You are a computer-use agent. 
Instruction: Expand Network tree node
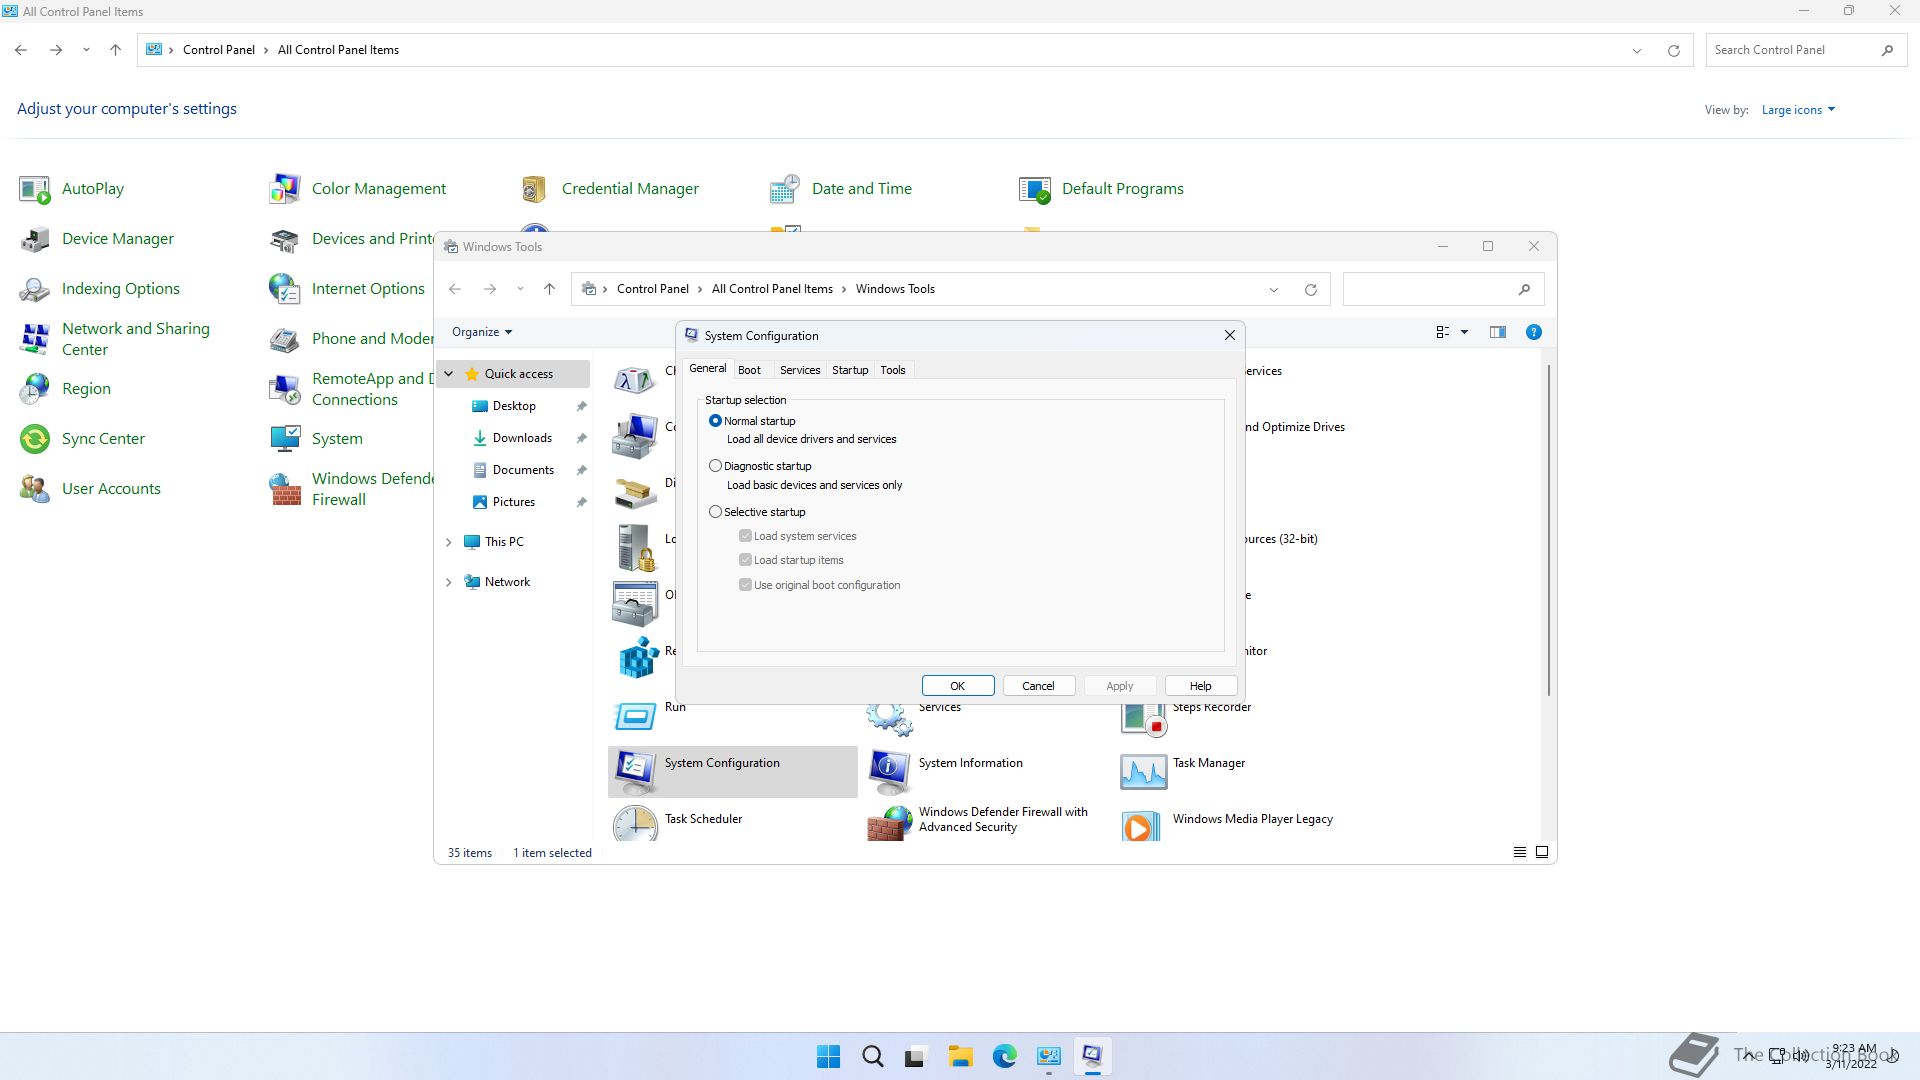click(448, 582)
